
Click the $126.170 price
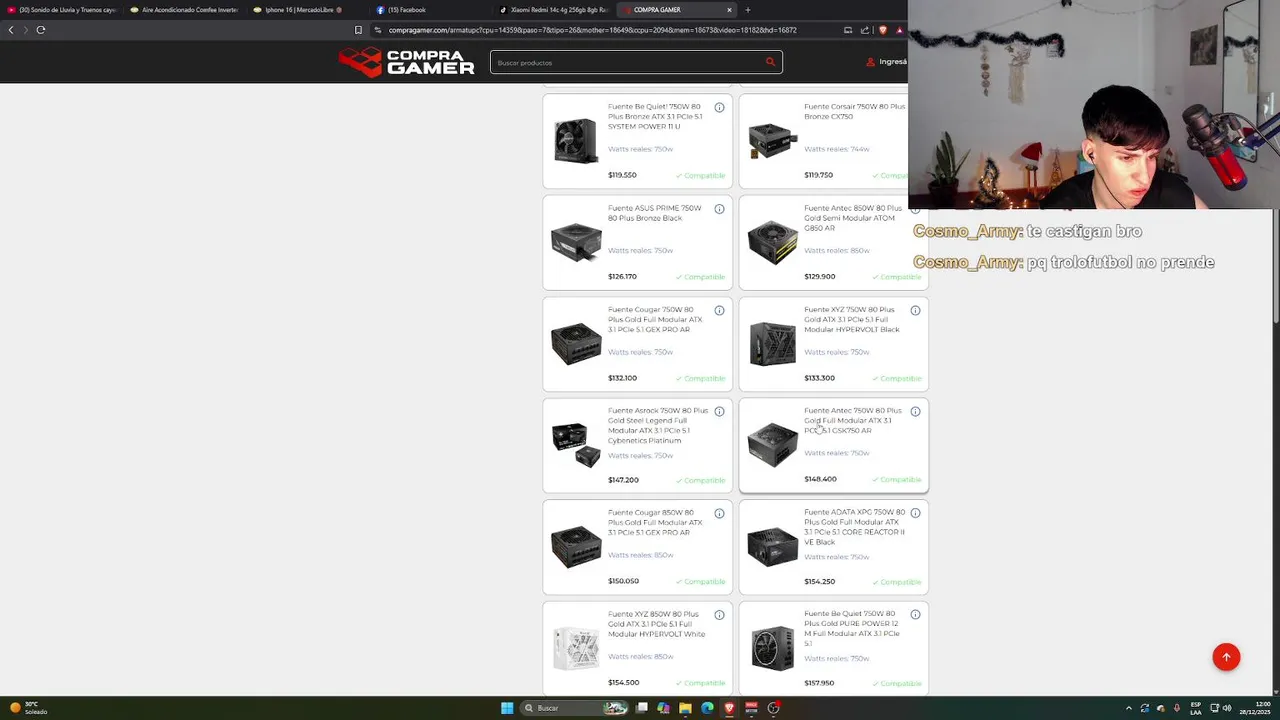pos(622,276)
